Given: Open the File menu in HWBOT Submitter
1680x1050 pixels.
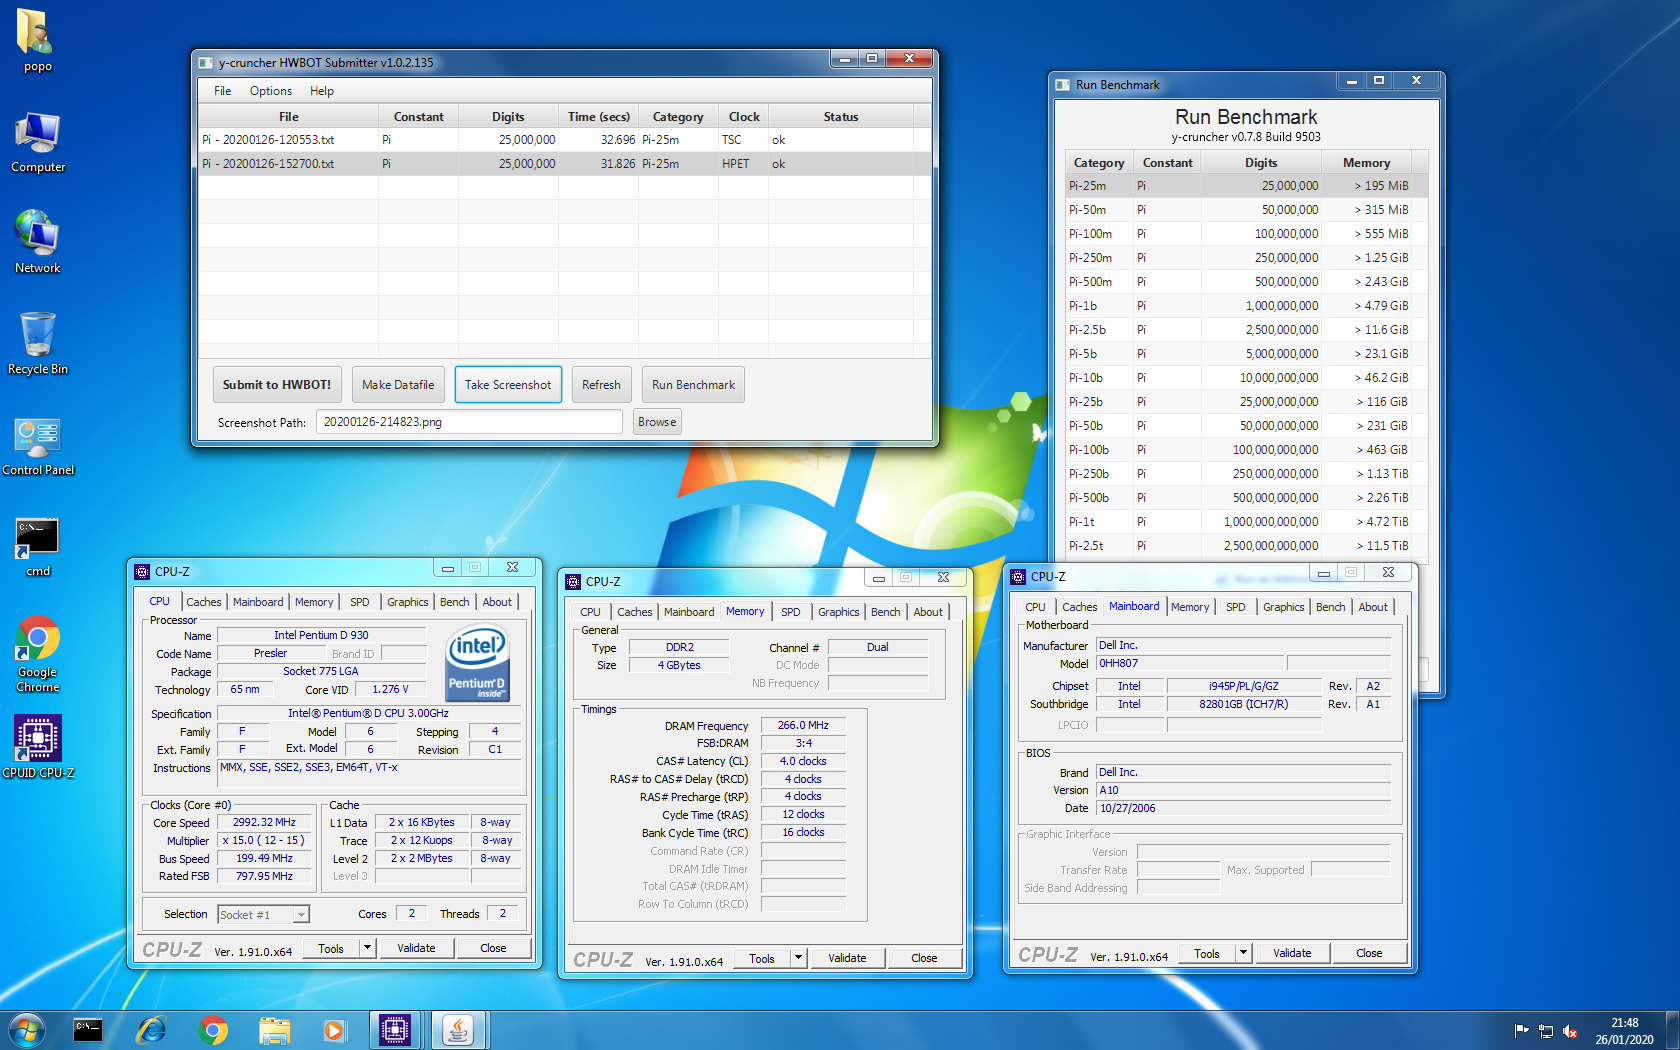Looking at the screenshot, I should point(222,91).
